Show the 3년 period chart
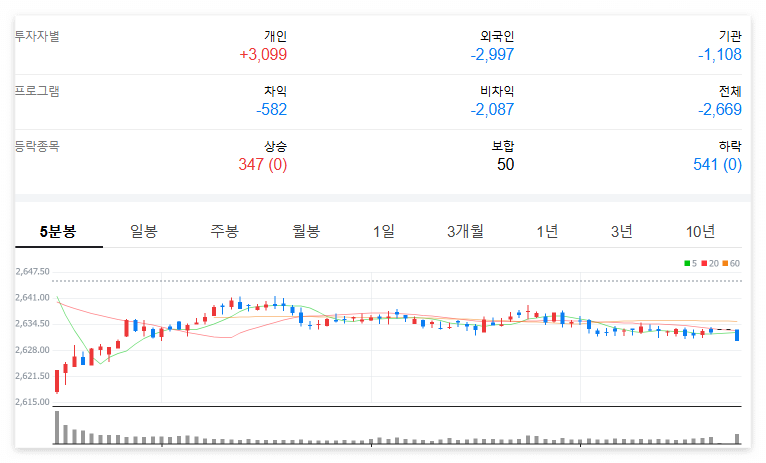This screenshot has width=766, height=463. pos(621,231)
